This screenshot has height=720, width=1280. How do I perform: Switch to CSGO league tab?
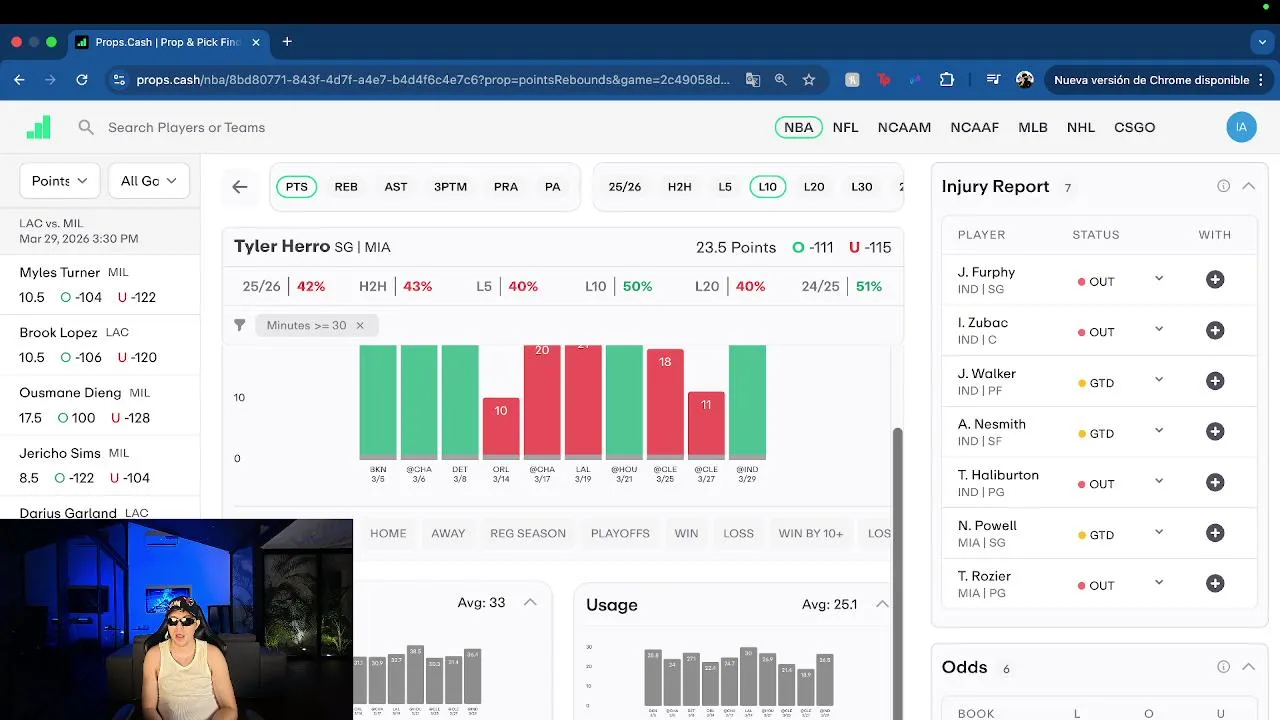[x=1134, y=127]
